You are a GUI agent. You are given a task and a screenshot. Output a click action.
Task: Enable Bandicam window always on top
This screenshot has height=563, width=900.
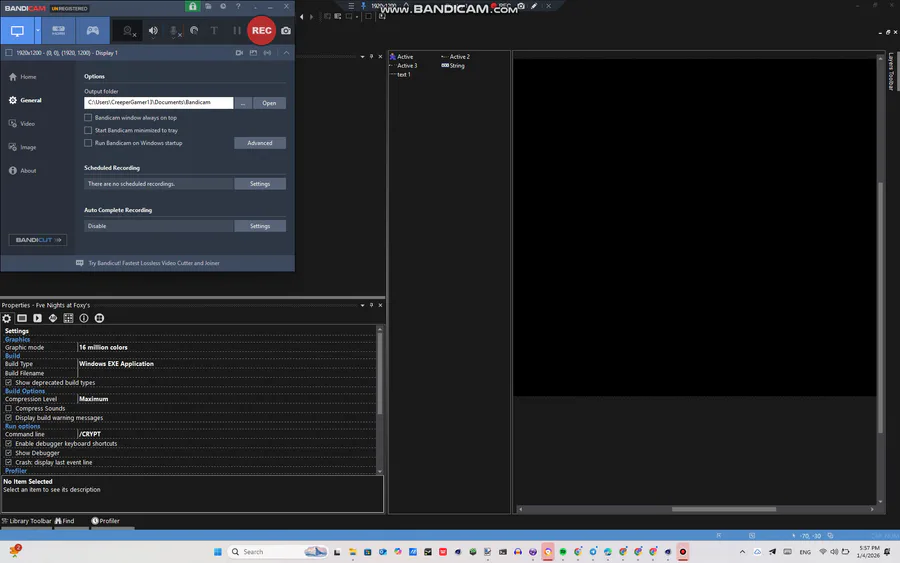[88, 118]
